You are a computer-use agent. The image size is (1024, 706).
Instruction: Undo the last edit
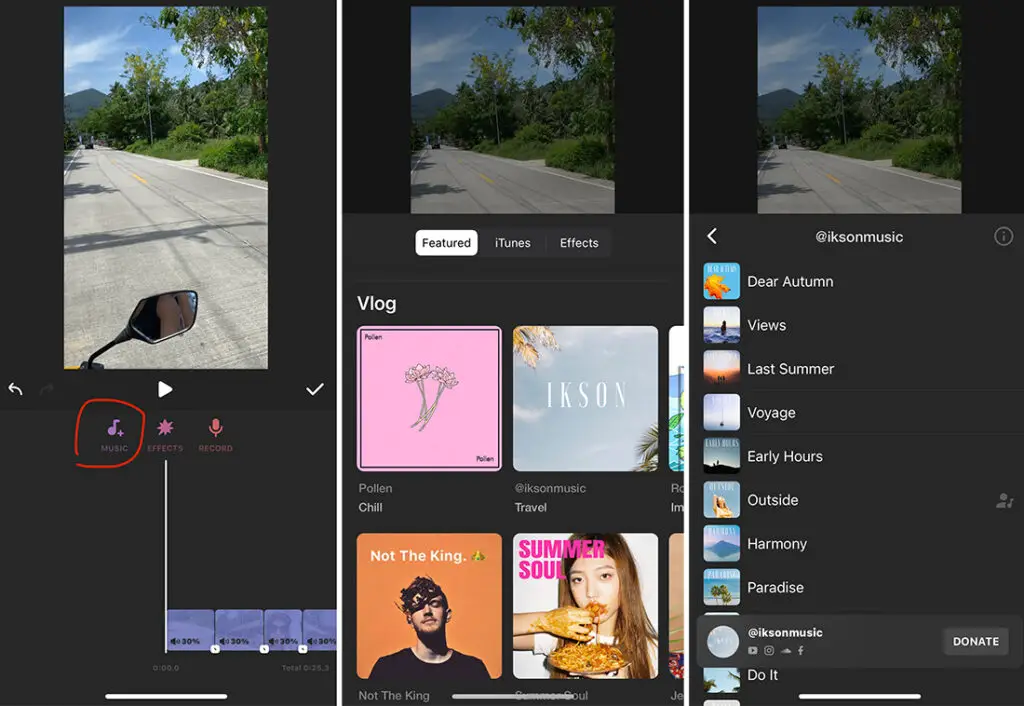(16, 389)
